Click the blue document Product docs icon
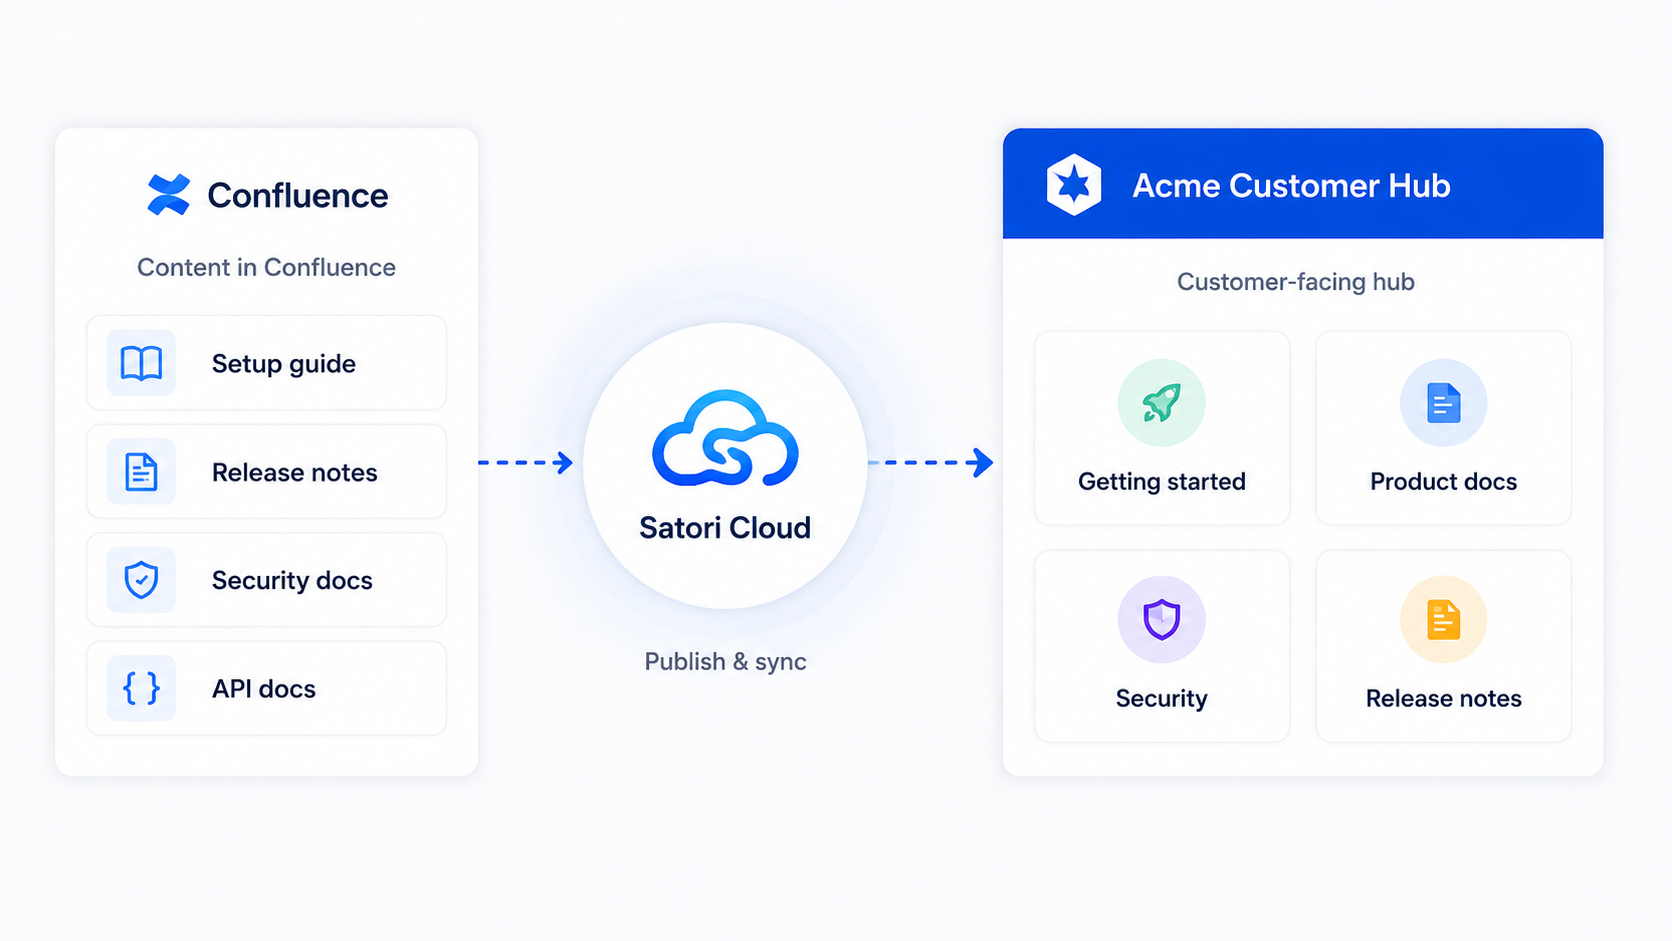 pyautogui.click(x=1443, y=403)
